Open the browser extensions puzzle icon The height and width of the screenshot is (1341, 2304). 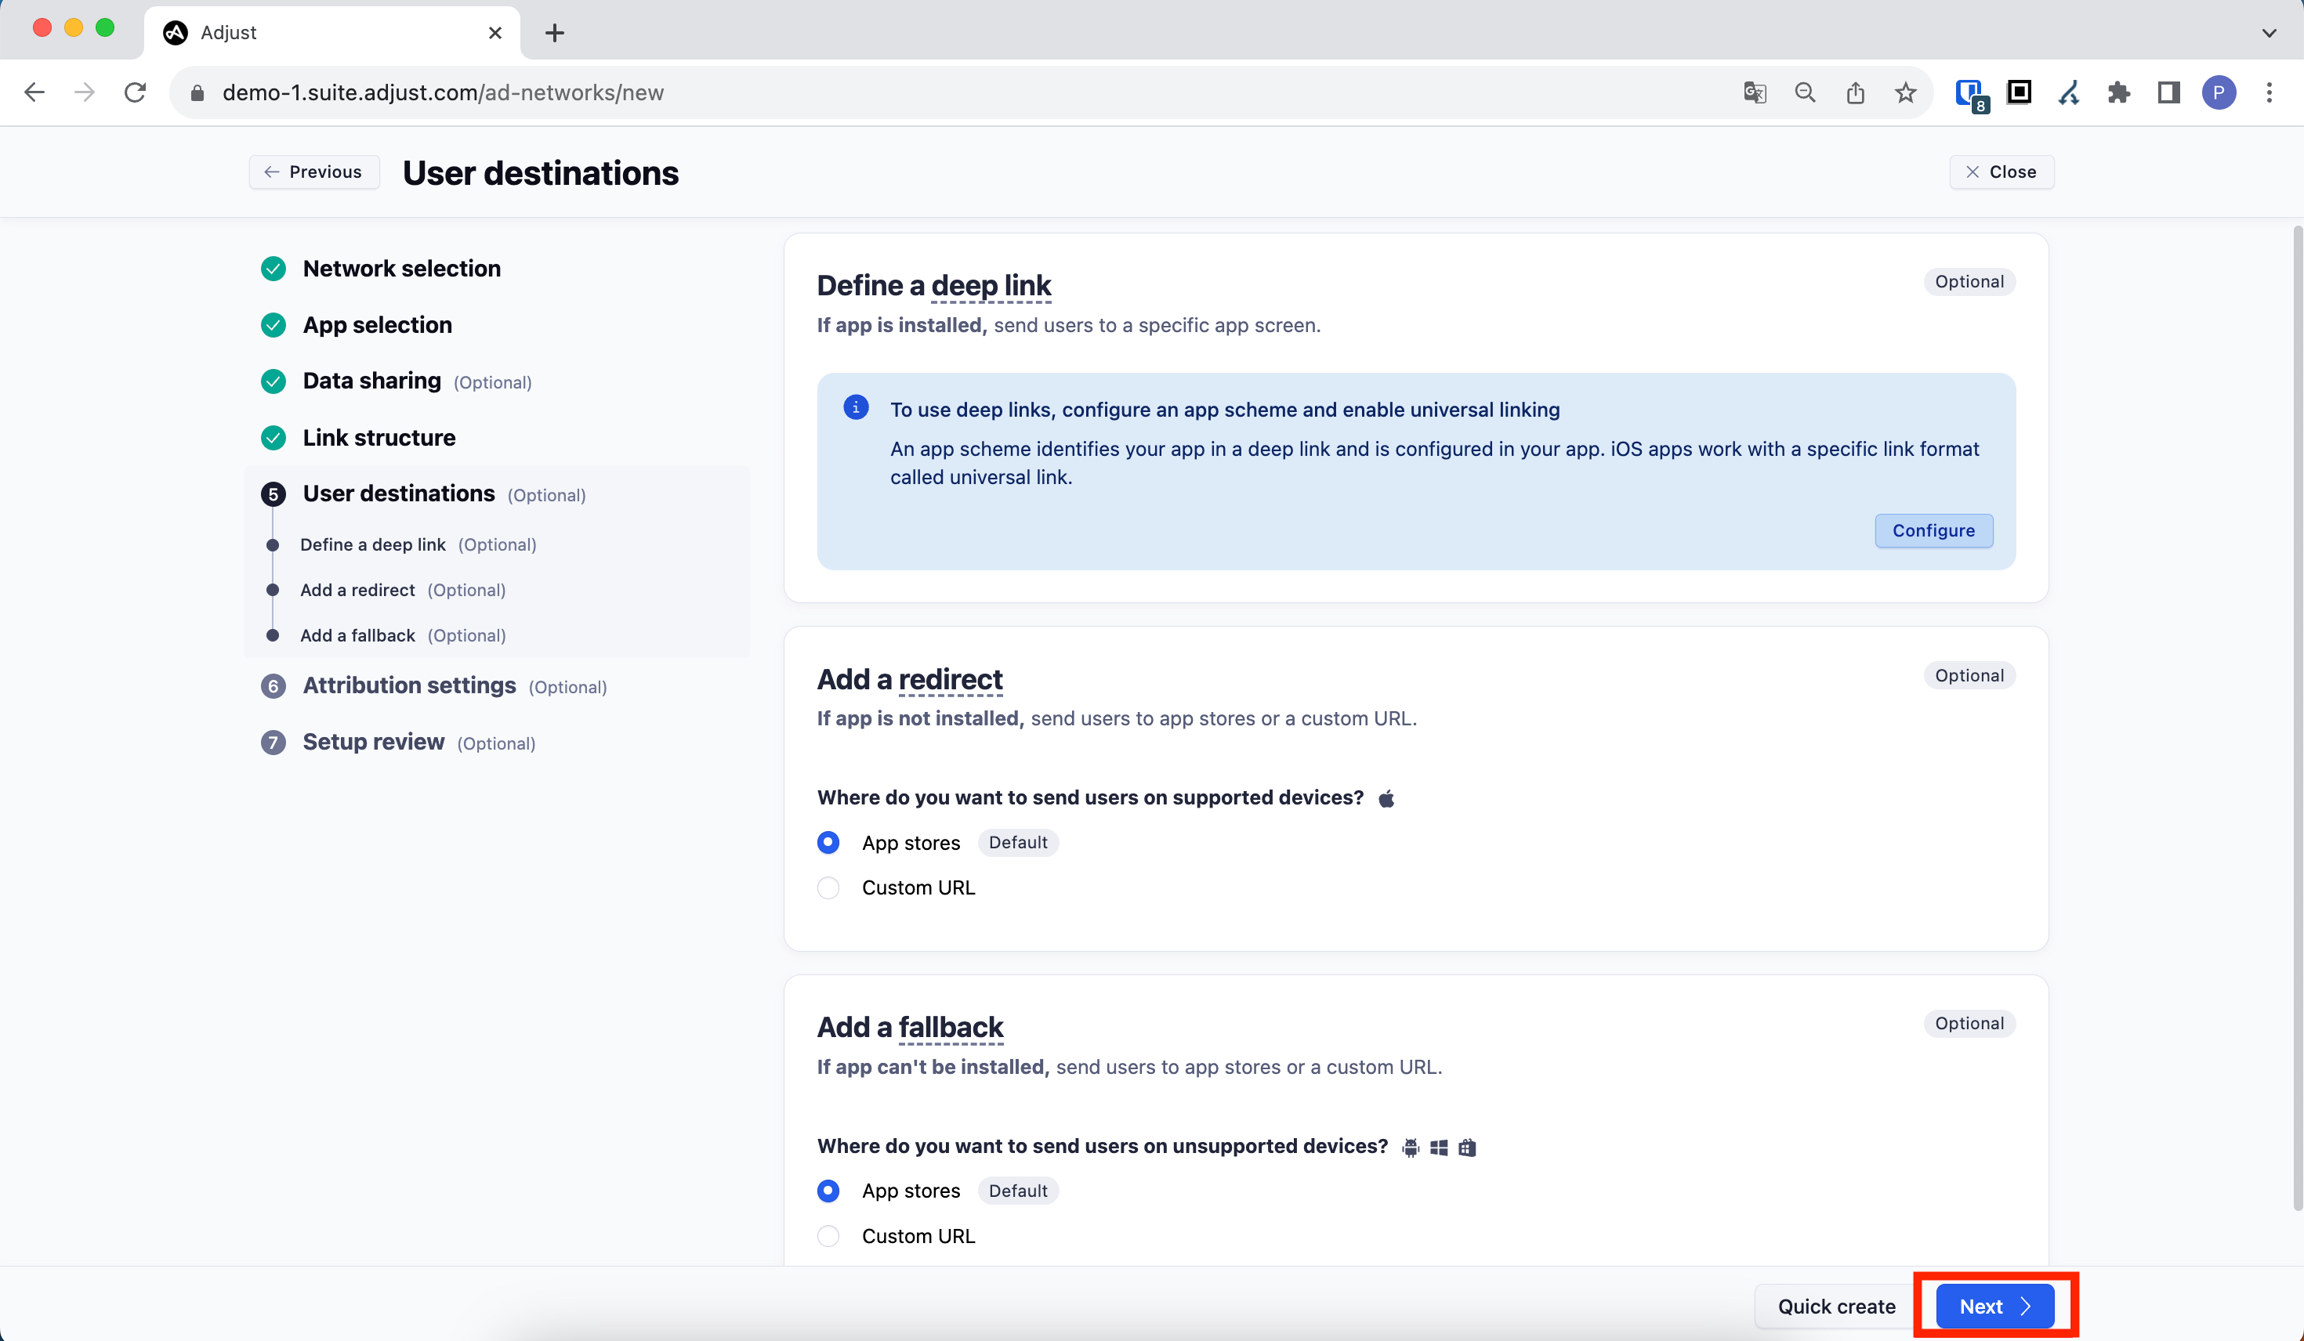click(x=2118, y=93)
